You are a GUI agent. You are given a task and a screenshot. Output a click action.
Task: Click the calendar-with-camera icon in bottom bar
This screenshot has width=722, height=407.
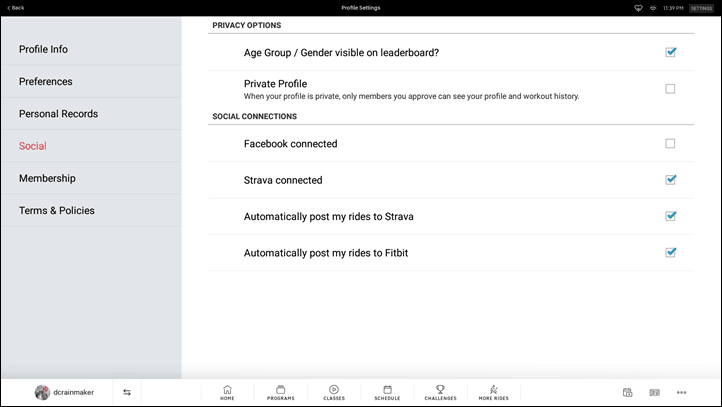point(628,392)
